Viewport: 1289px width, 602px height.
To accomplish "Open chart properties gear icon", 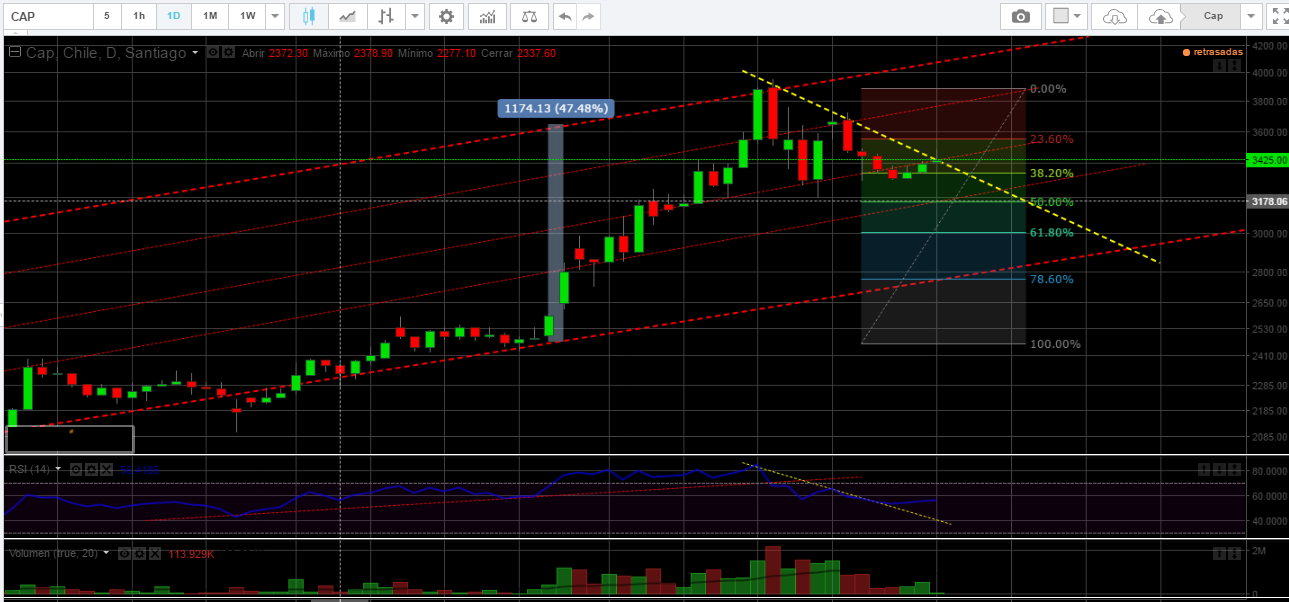I will pyautogui.click(x=447, y=16).
